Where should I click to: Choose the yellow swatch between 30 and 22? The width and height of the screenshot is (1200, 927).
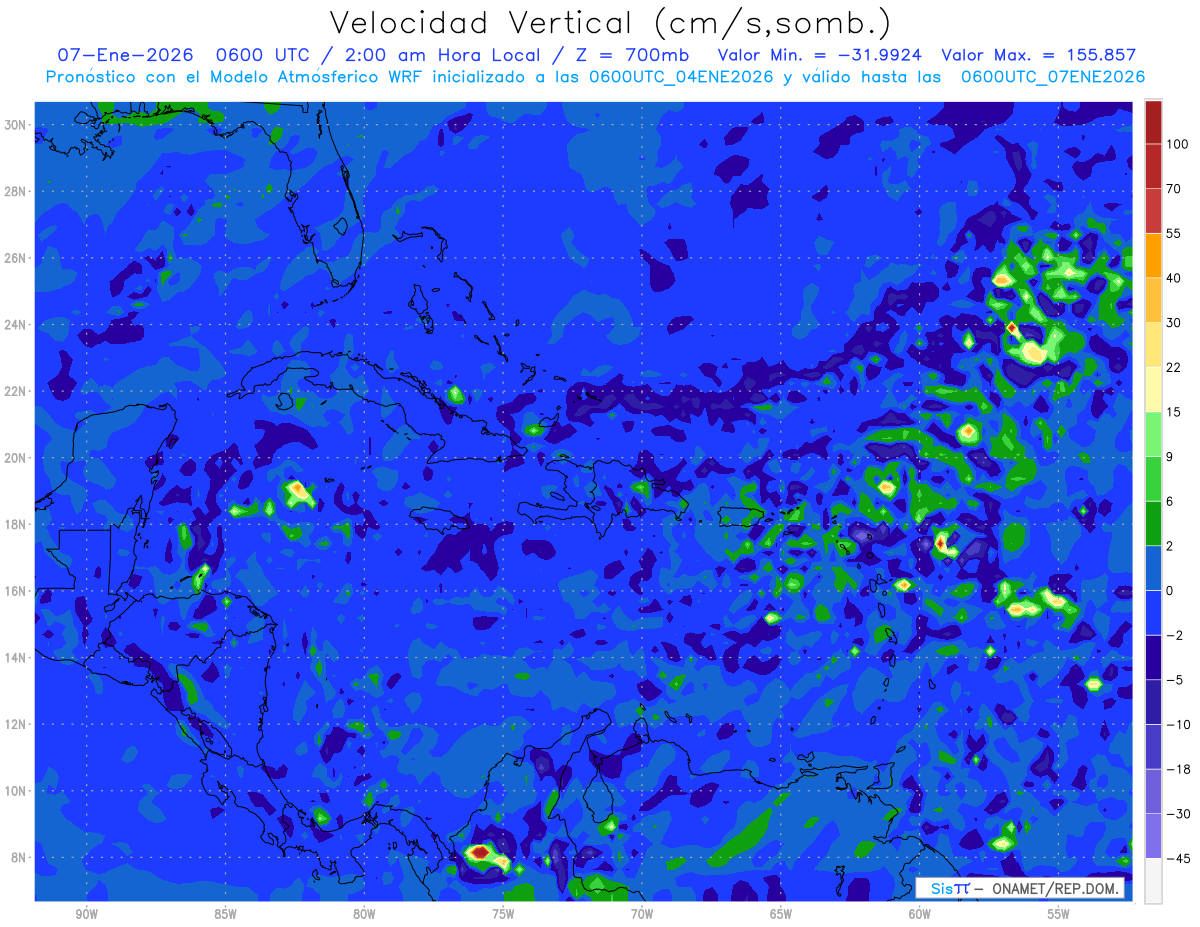tap(1153, 345)
